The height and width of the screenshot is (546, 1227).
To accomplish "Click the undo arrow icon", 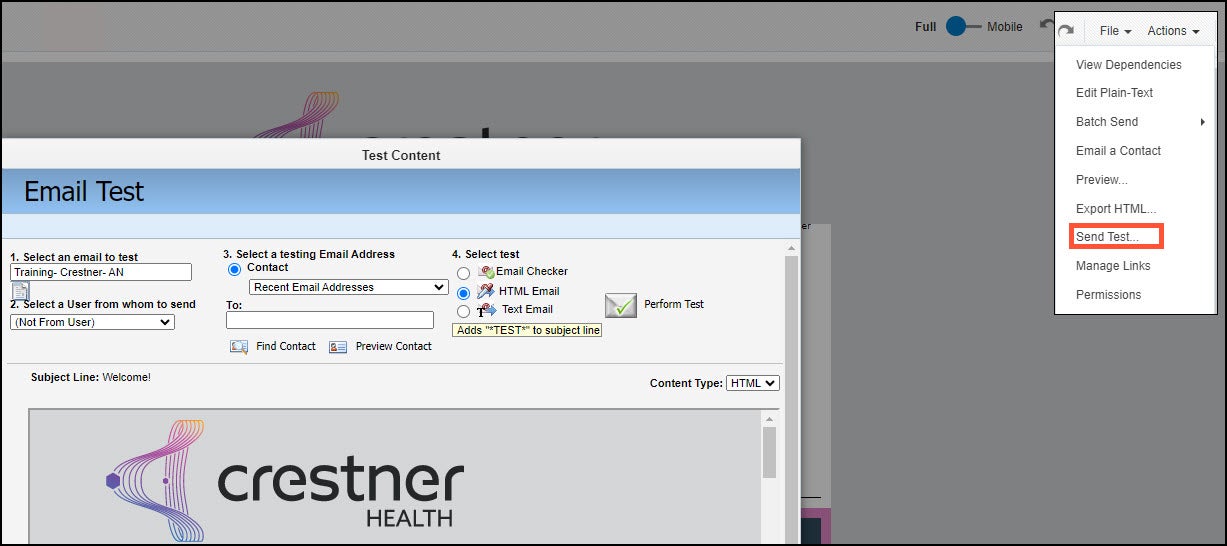I will coord(1047,25).
